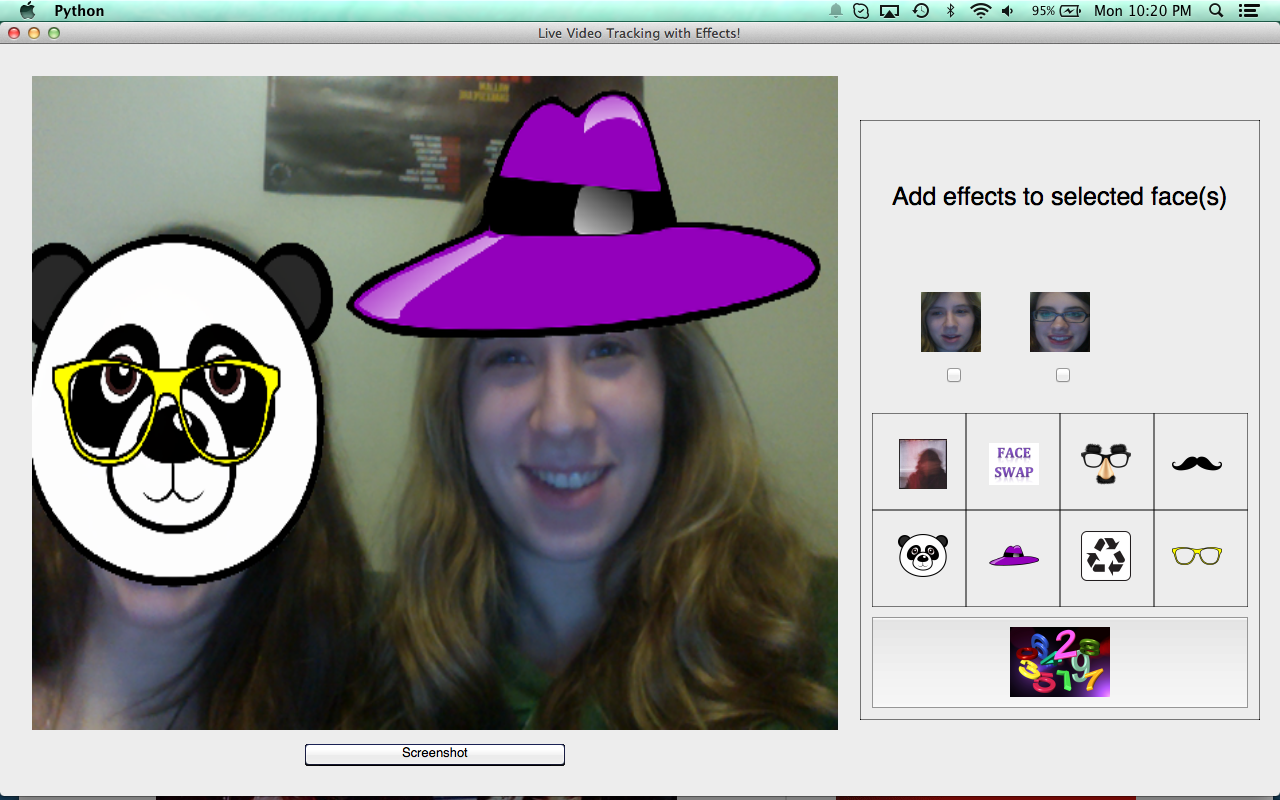Open Spotlight search in menu bar
Screen dimensions: 1280x800
tap(1216, 11)
